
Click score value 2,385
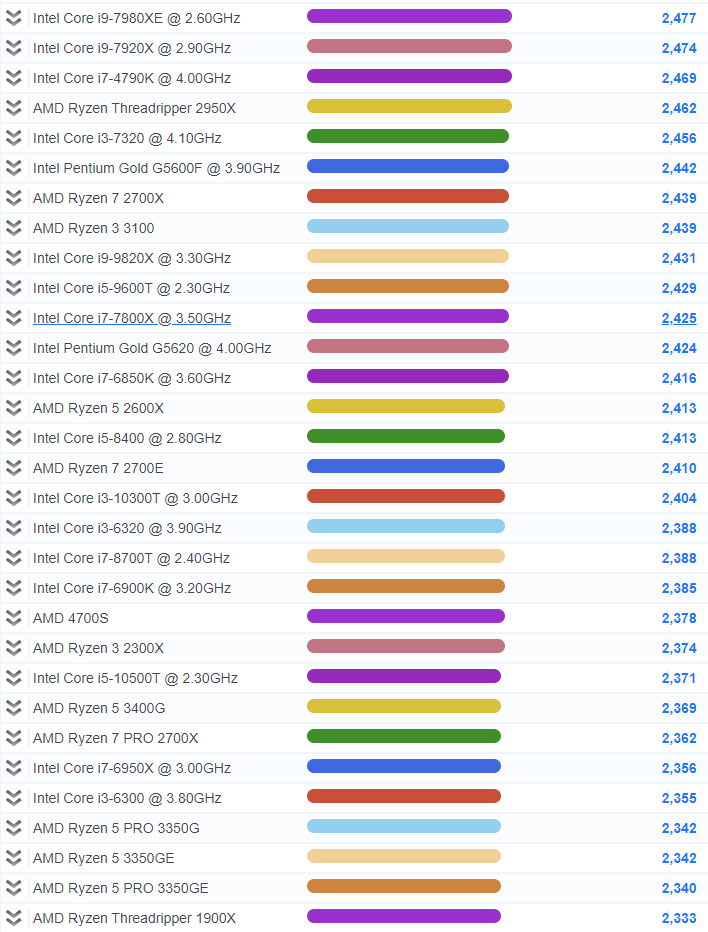(679, 588)
